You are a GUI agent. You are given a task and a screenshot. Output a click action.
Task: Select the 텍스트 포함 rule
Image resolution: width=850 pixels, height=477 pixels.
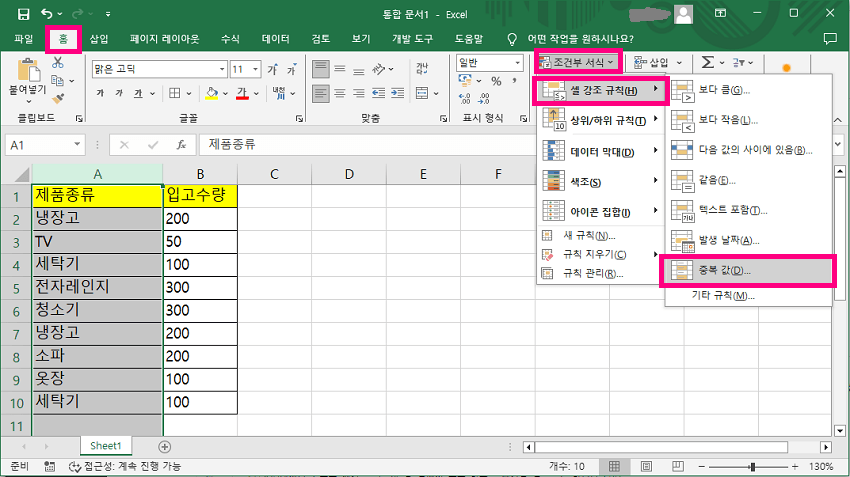tap(749, 210)
